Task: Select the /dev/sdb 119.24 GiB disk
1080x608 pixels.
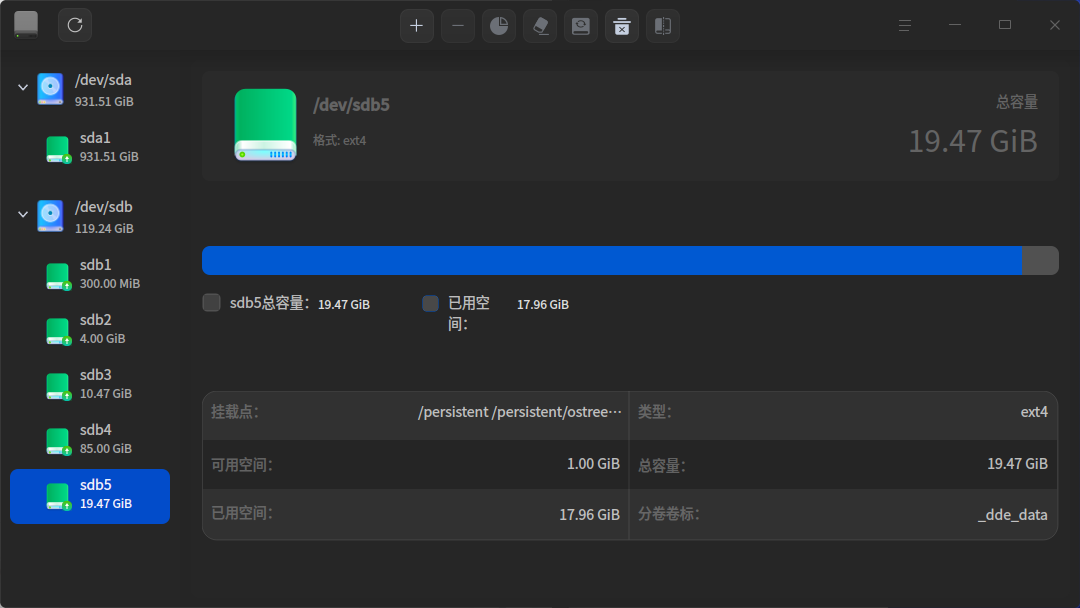Action: (90, 217)
